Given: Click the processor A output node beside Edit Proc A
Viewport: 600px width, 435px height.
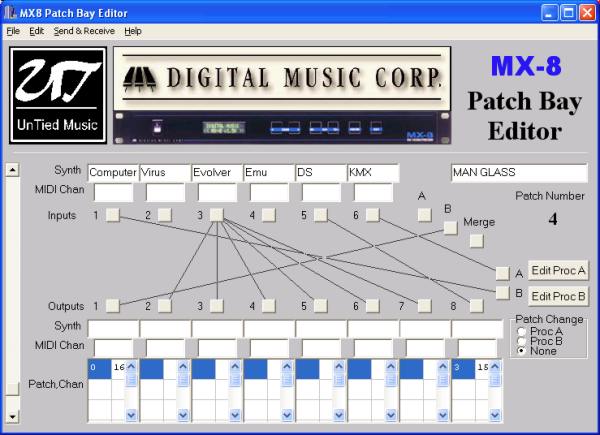Looking at the screenshot, I should click(x=502, y=273).
